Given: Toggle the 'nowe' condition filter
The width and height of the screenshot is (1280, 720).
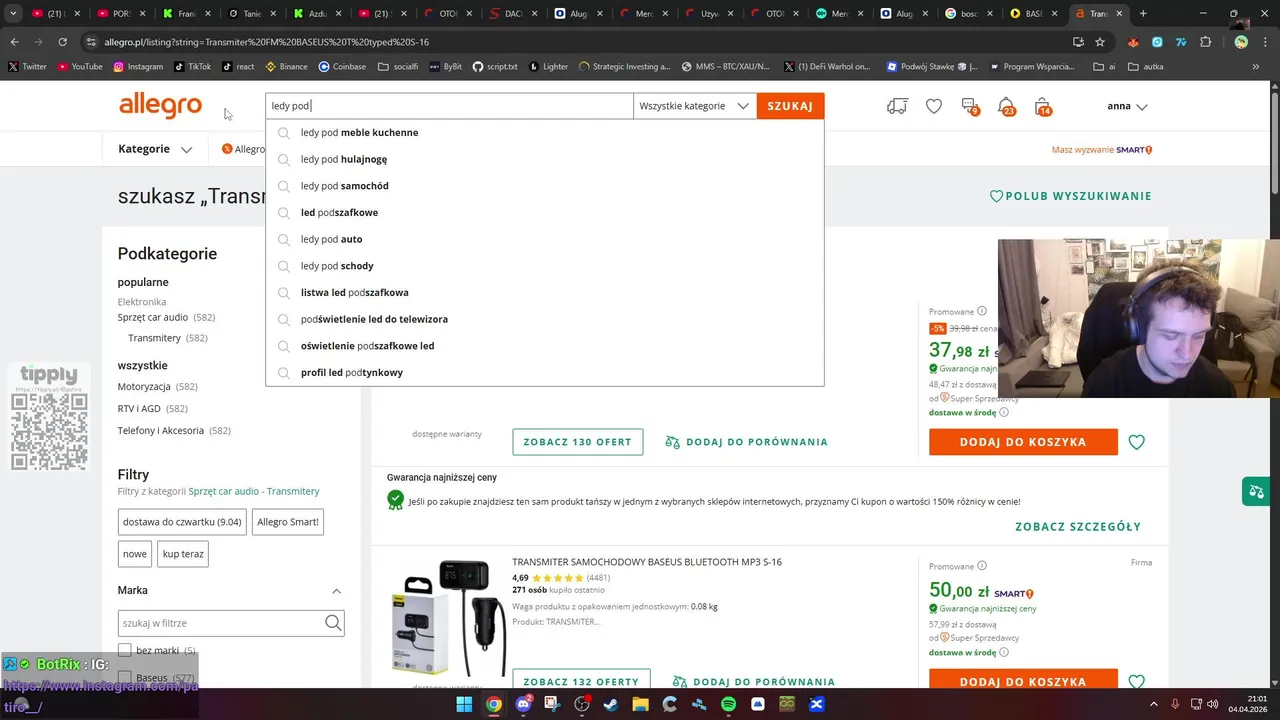Looking at the screenshot, I should click(x=135, y=554).
